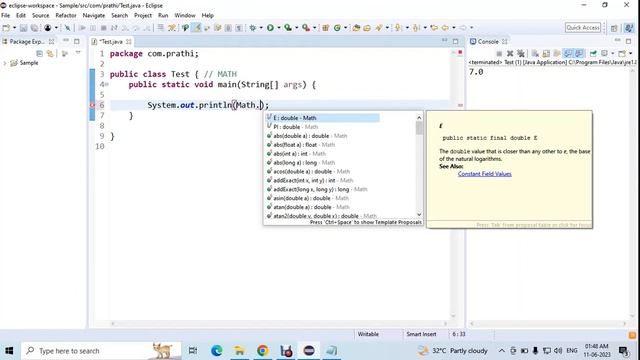Open the Windows Start menu
The image size is (640, 360).
coord(9,351)
